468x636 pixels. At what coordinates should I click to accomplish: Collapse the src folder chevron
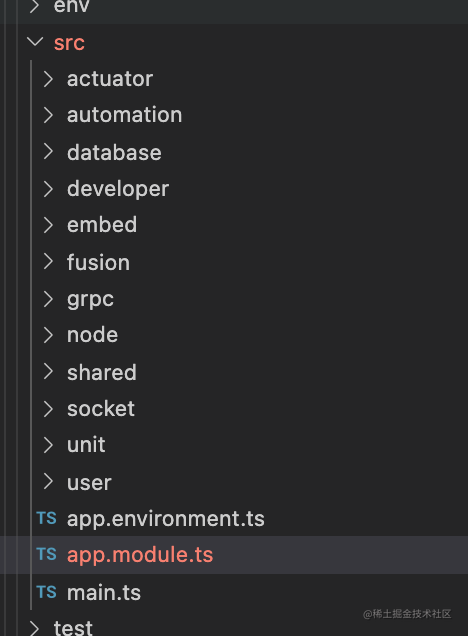click(35, 41)
